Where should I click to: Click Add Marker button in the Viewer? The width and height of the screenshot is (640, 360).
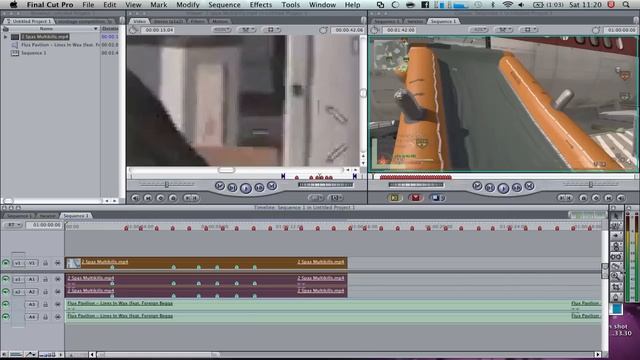coord(173,198)
